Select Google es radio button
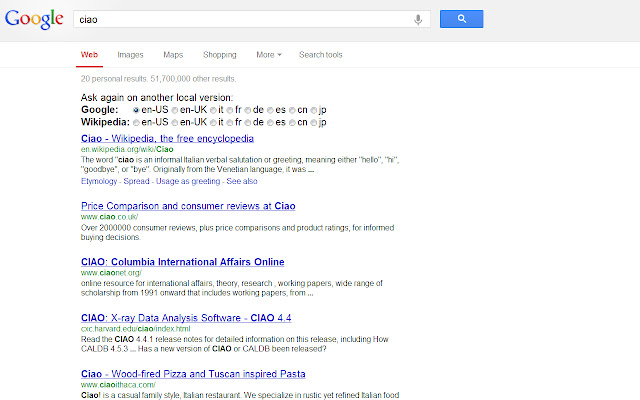The width and height of the screenshot is (640, 400). click(270, 110)
